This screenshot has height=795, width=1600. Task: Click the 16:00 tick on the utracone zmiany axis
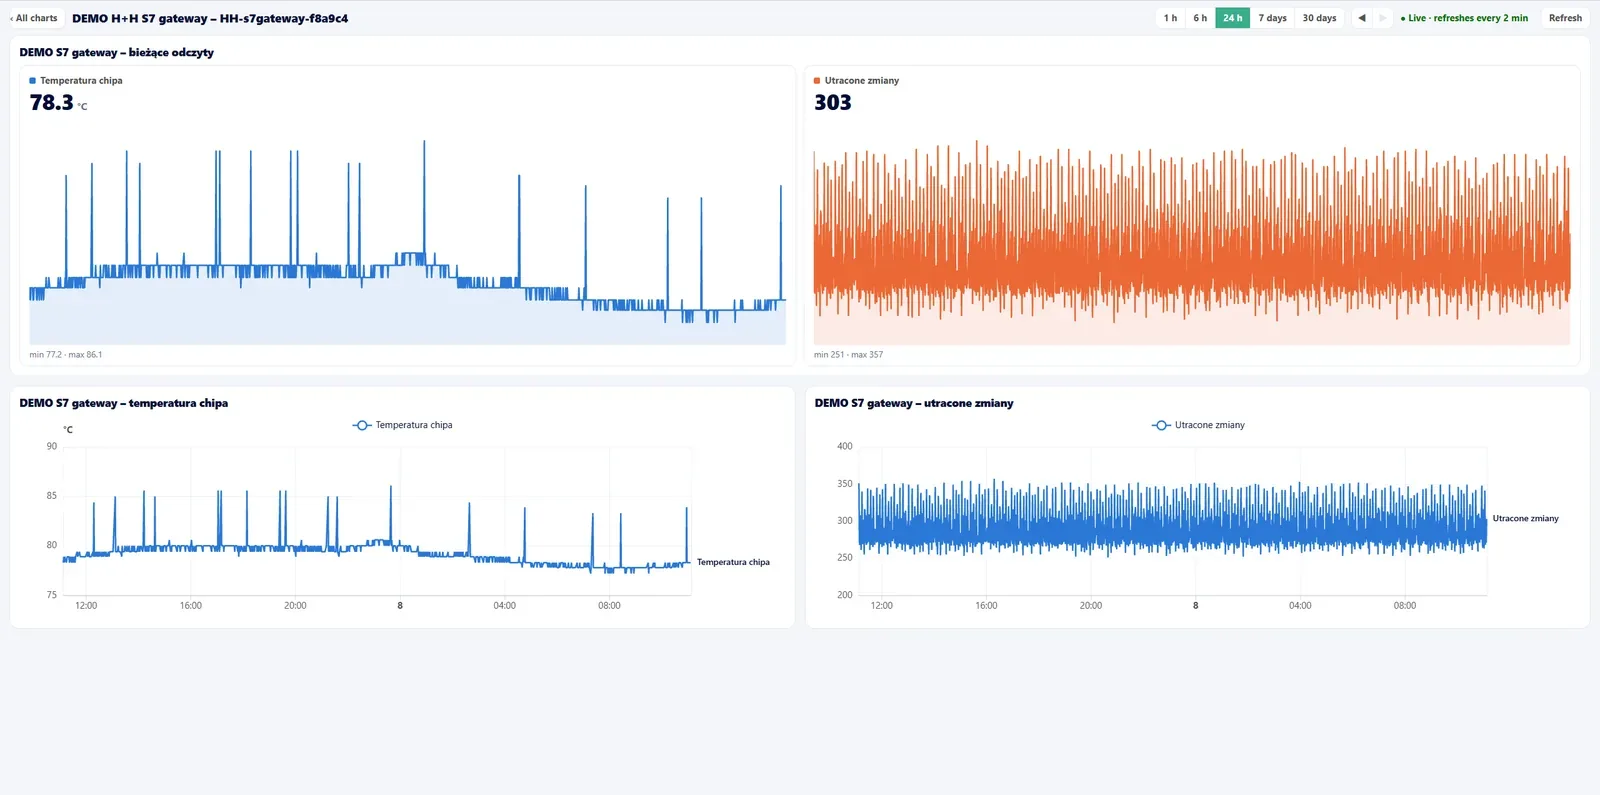pos(986,606)
